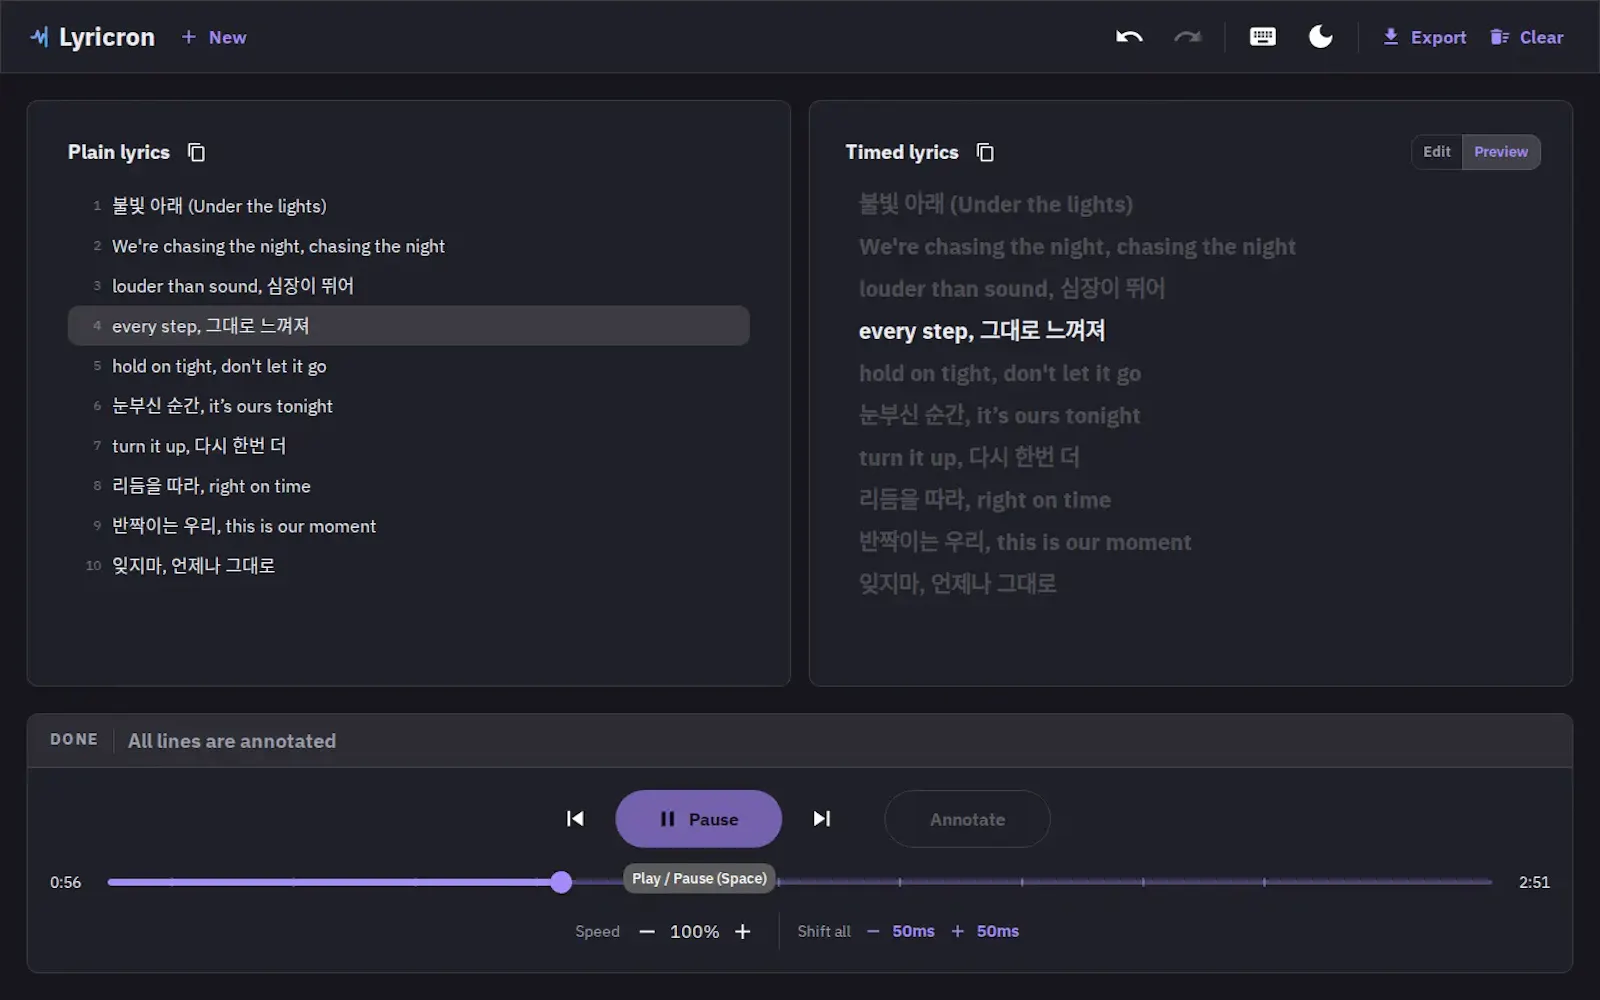The image size is (1600, 1000).
Task: Select plain line 'We're chasing the night'
Action: click(x=408, y=246)
